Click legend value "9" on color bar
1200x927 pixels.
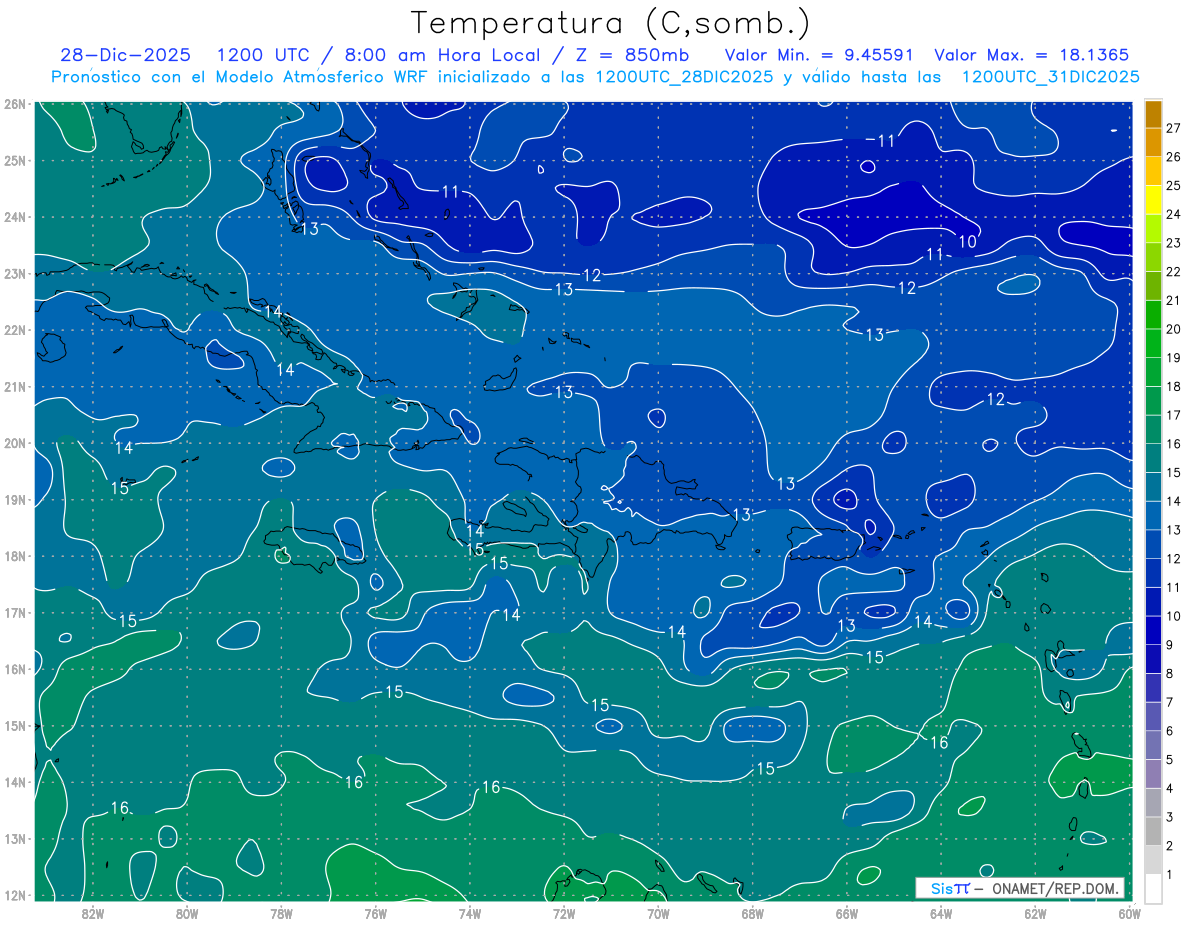(1170, 645)
